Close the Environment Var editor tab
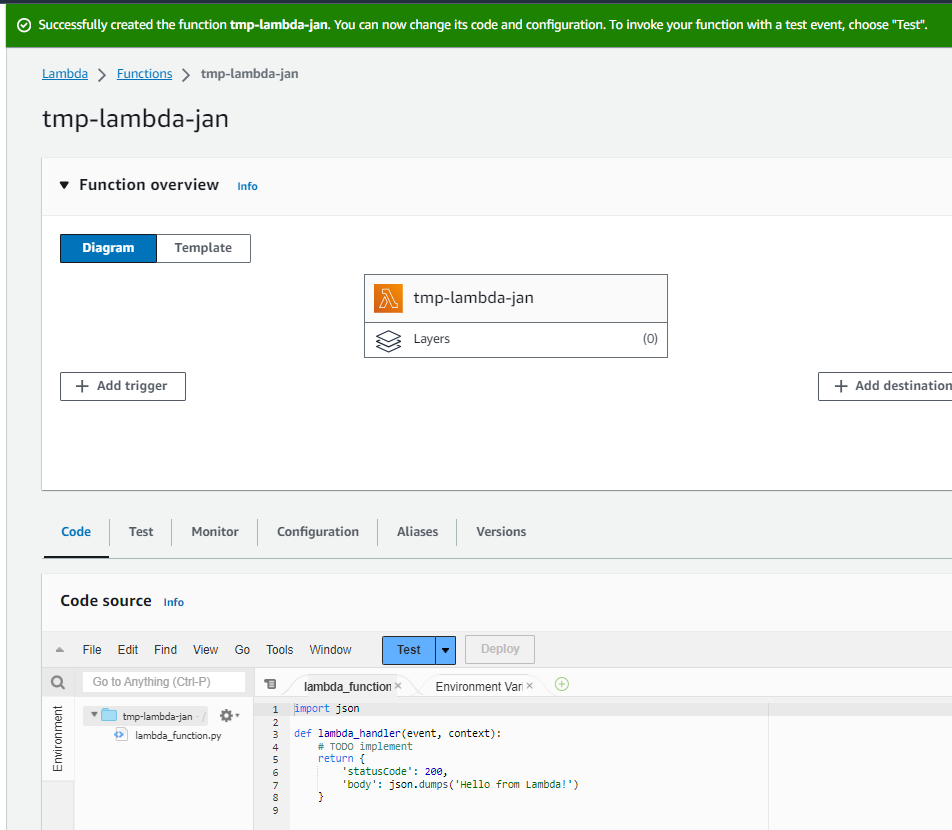 click(529, 685)
